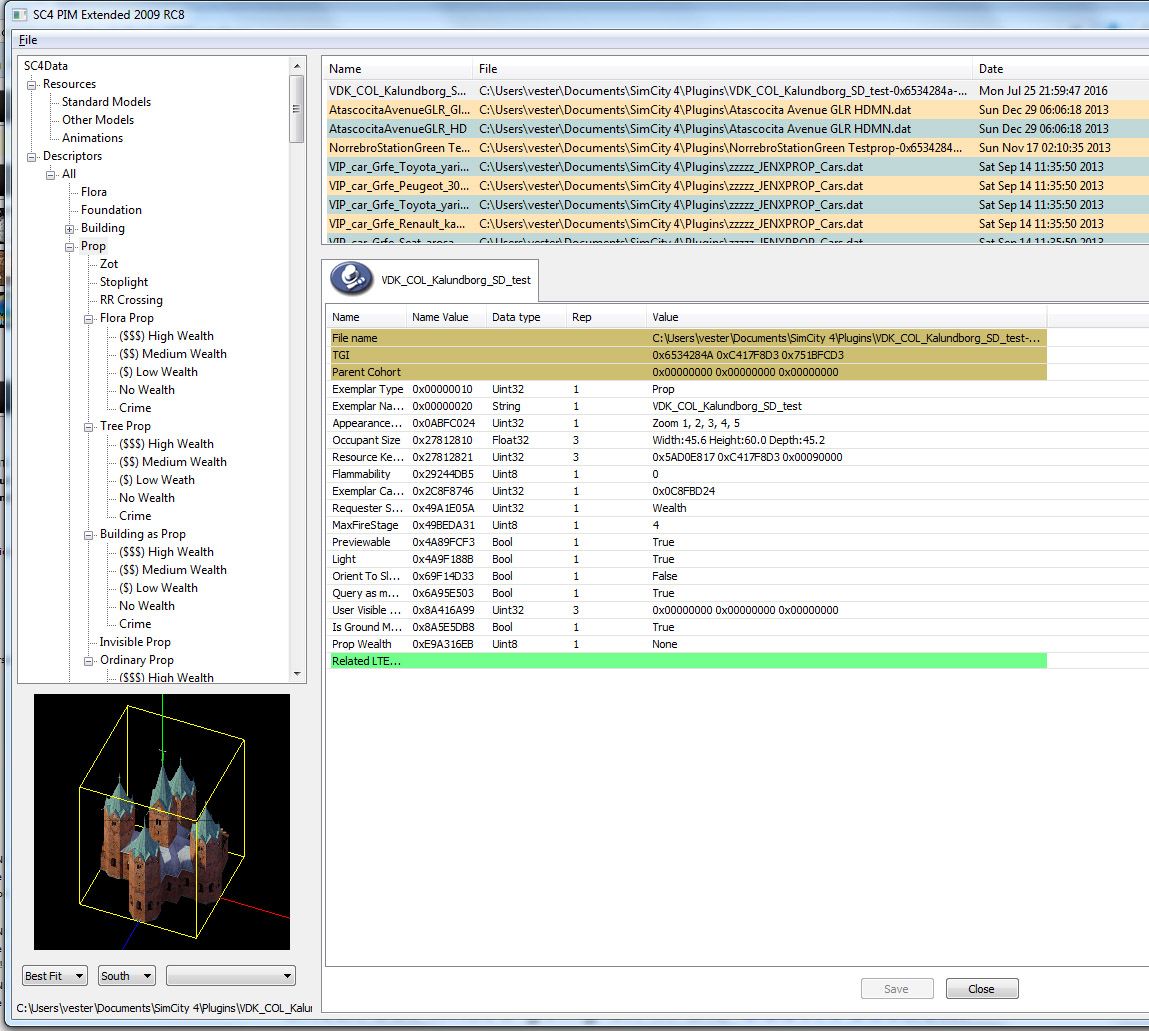Select Animations in tree
The height and width of the screenshot is (1031, 1149).
pos(92,138)
